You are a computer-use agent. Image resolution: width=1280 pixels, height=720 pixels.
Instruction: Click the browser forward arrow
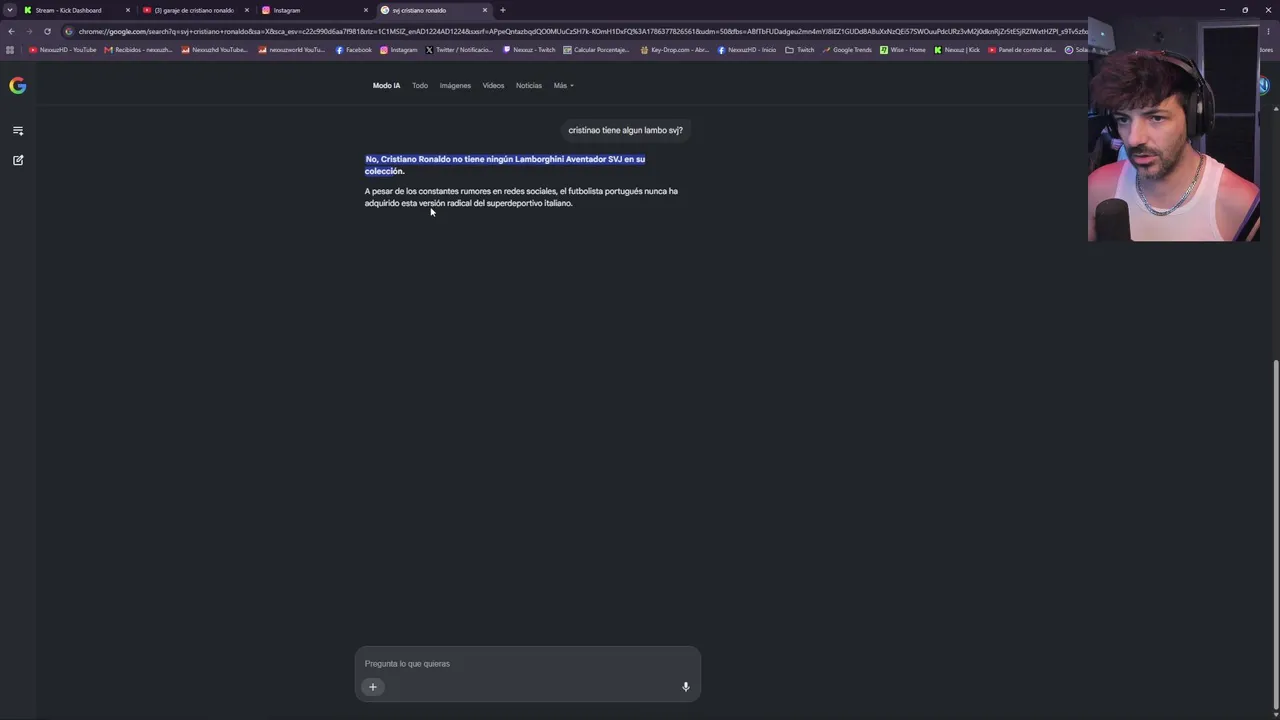pyautogui.click(x=29, y=31)
